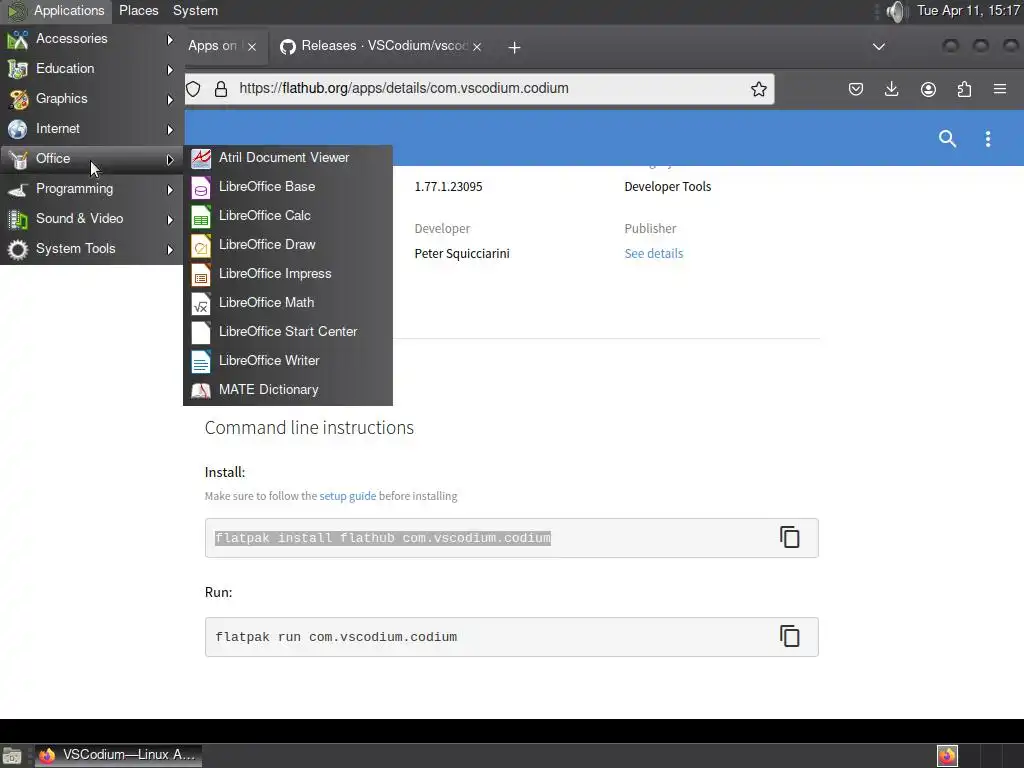
Task: Click the Education category icon
Action: click(x=18, y=69)
